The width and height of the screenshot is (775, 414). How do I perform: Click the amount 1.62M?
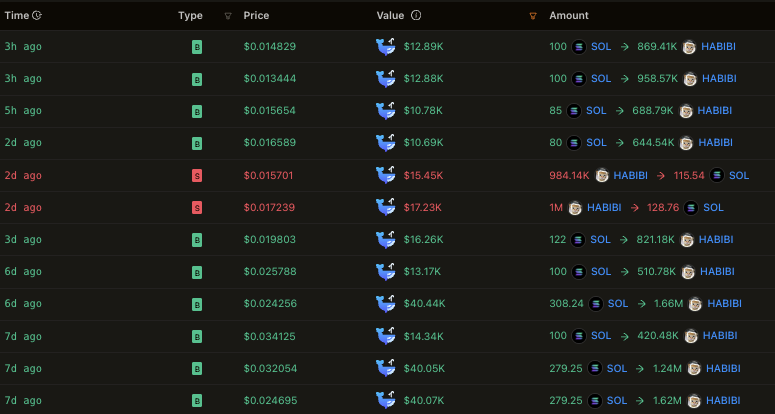click(x=668, y=401)
